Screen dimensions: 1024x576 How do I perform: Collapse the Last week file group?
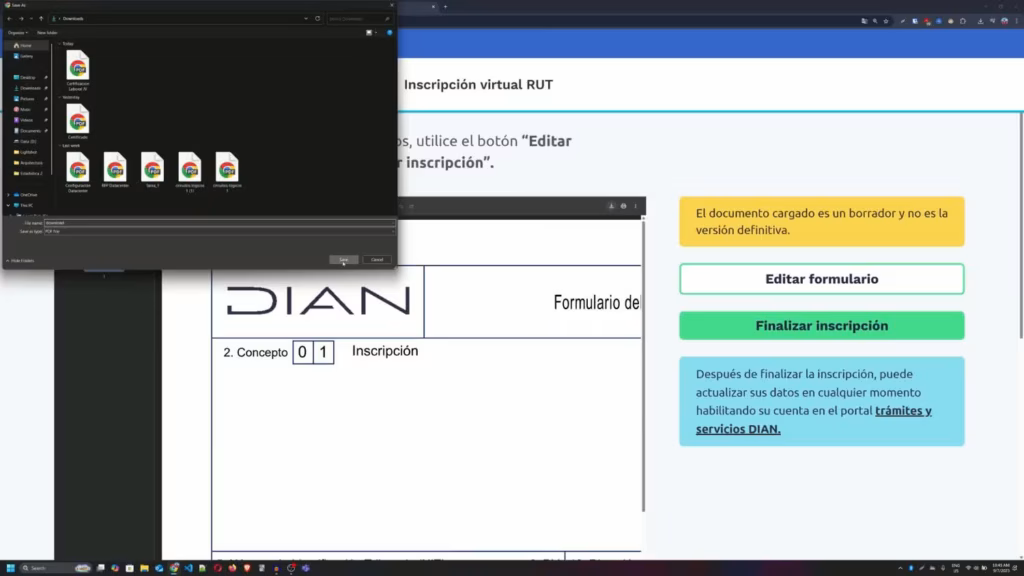click(x=59, y=146)
